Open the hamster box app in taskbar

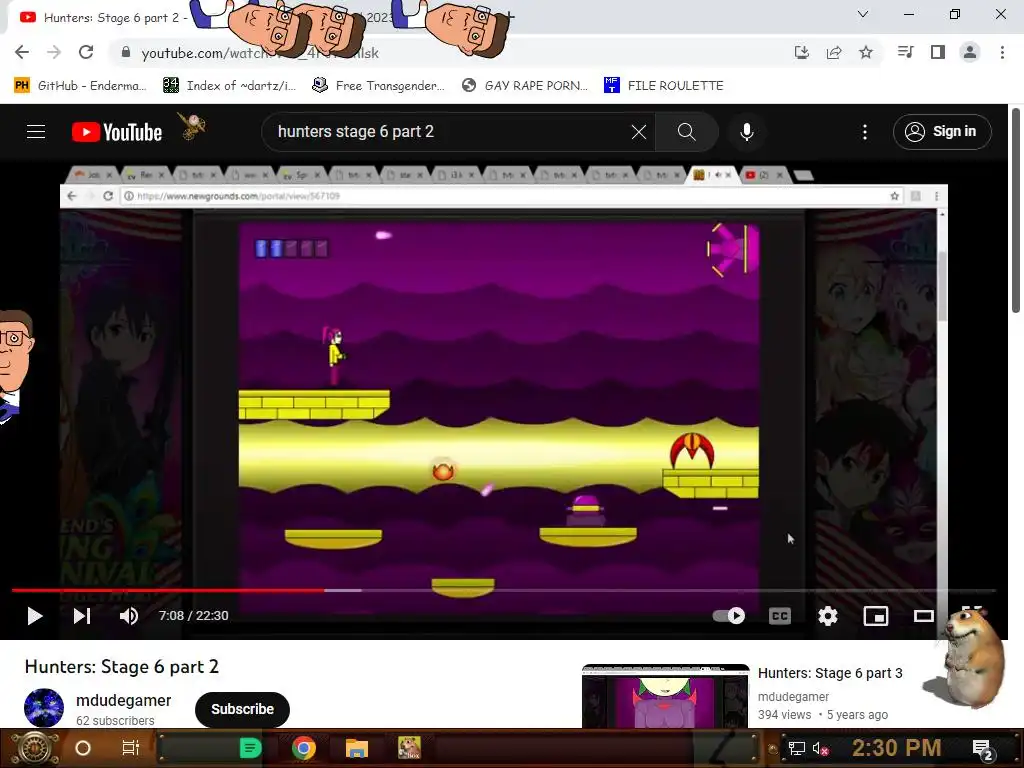pyautogui.click(x=409, y=748)
